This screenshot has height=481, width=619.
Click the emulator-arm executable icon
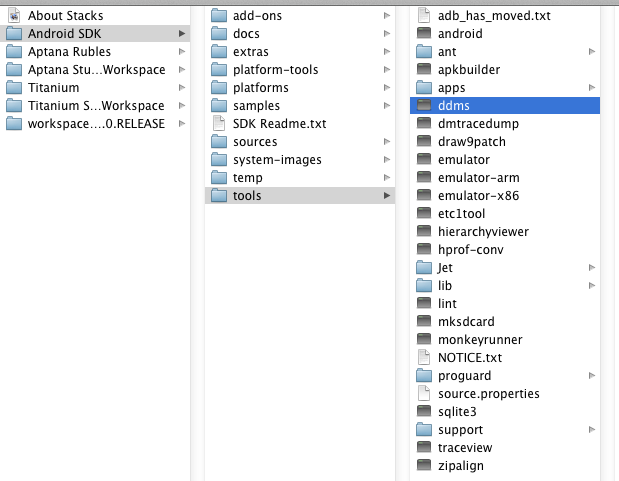[424, 177]
